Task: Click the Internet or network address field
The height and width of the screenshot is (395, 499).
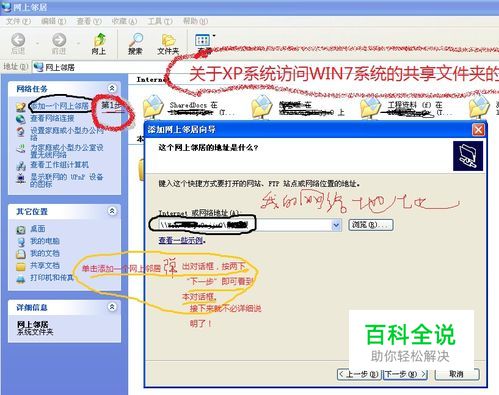Action: click(250, 225)
